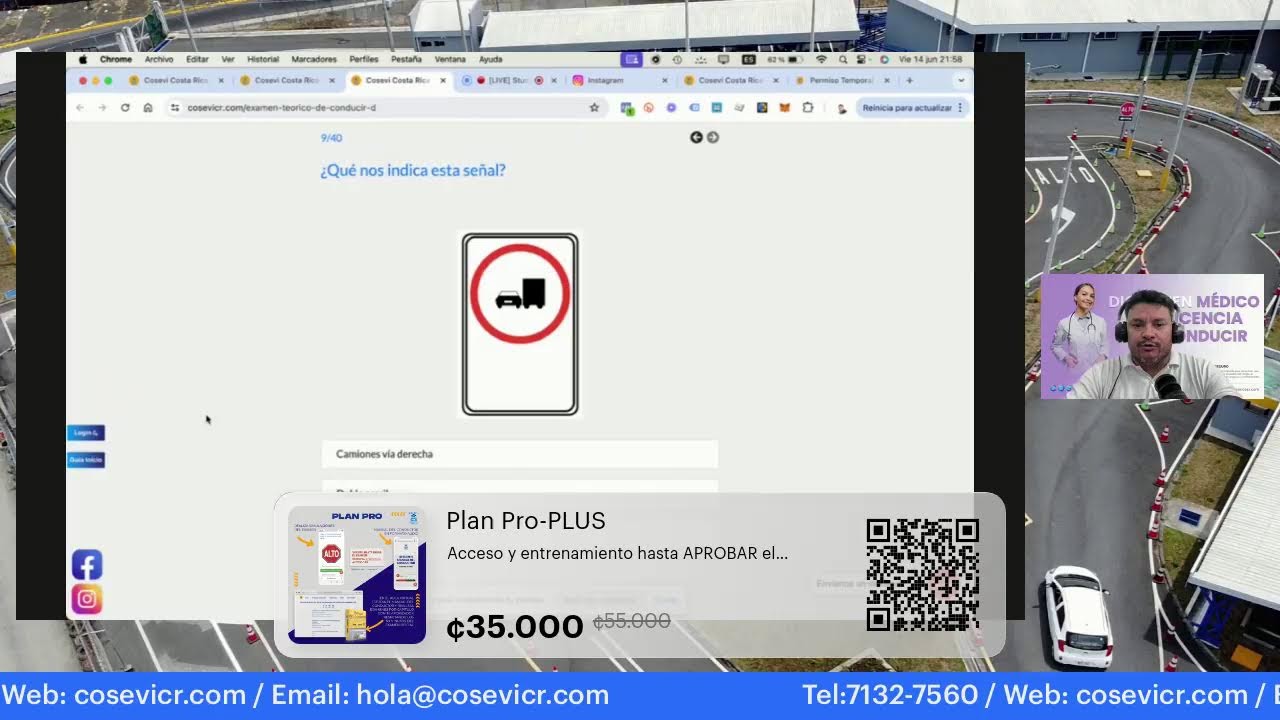This screenshot has height=720, width=1280.
Task: Open the Facebook icon on the left
Action: tap(87, 565)
